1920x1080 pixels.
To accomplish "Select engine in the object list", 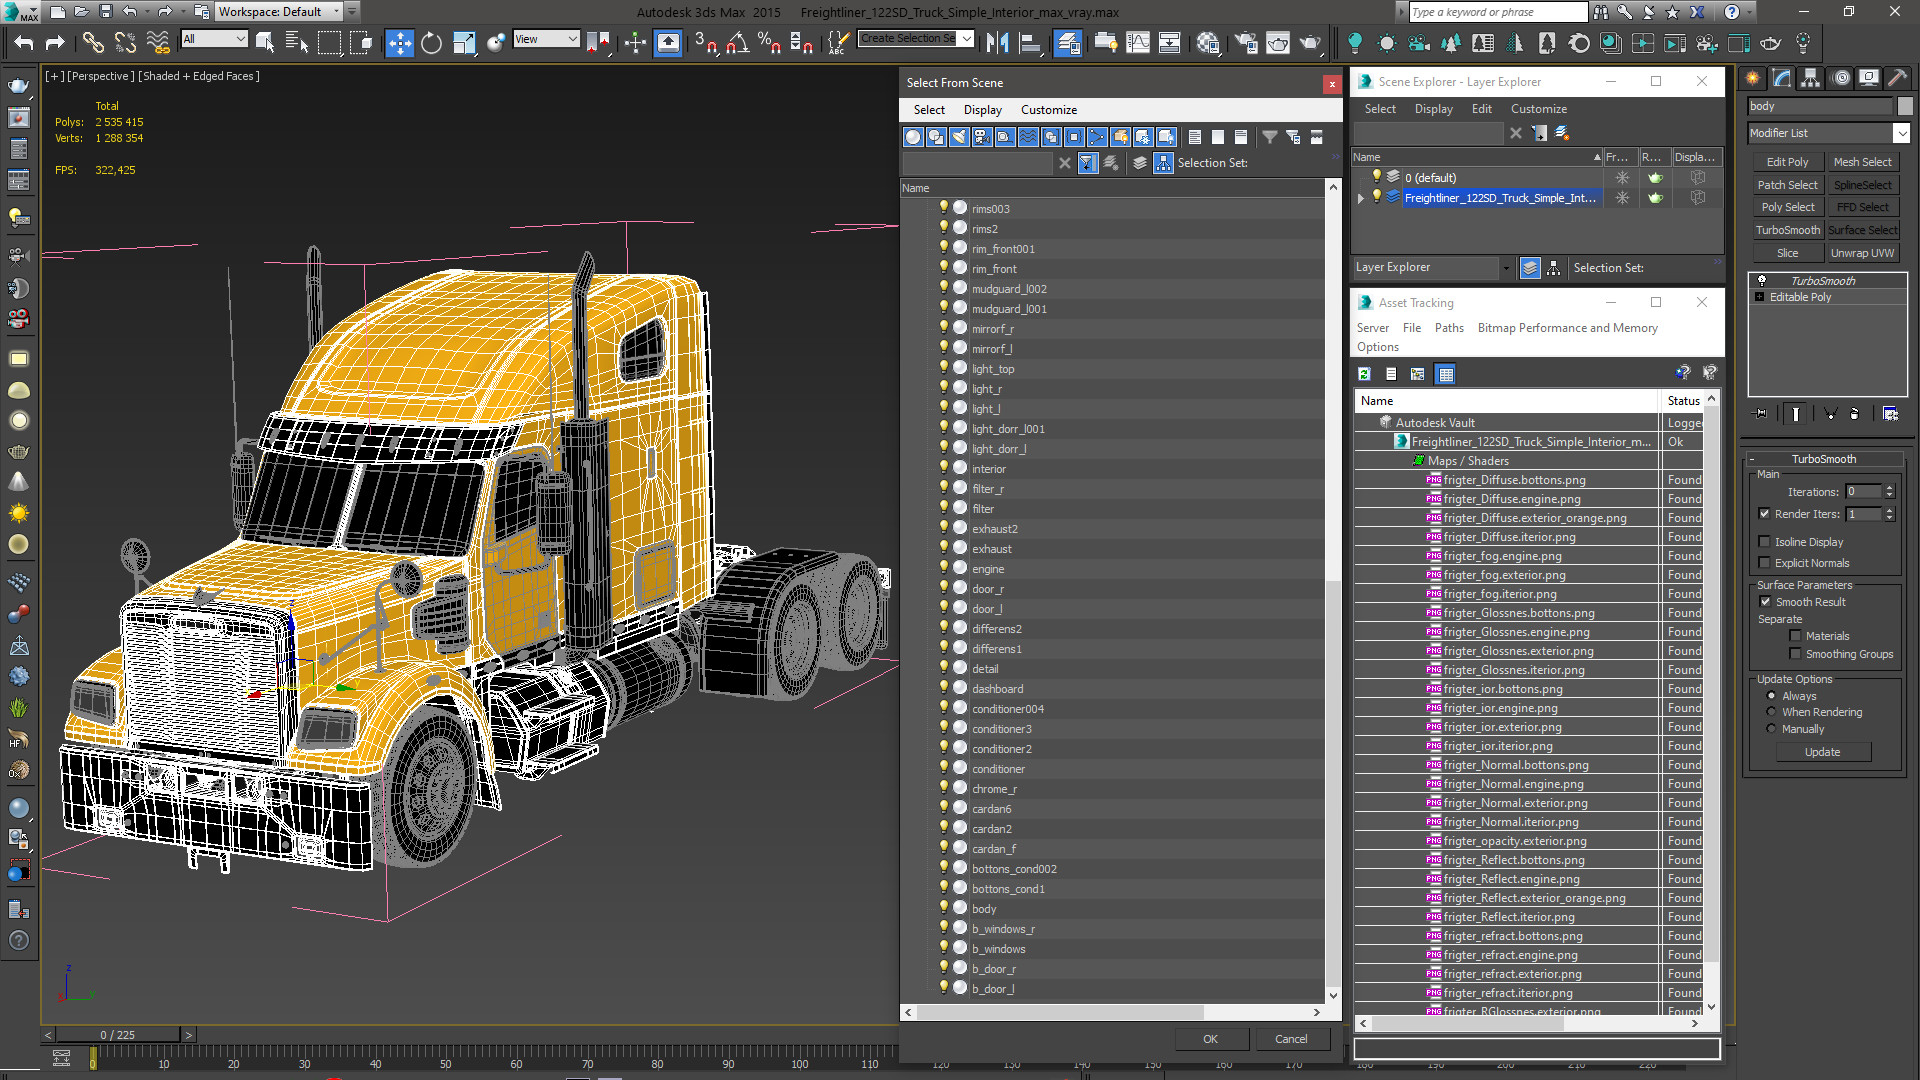I will pyautogui.click(x=987, y=569).
